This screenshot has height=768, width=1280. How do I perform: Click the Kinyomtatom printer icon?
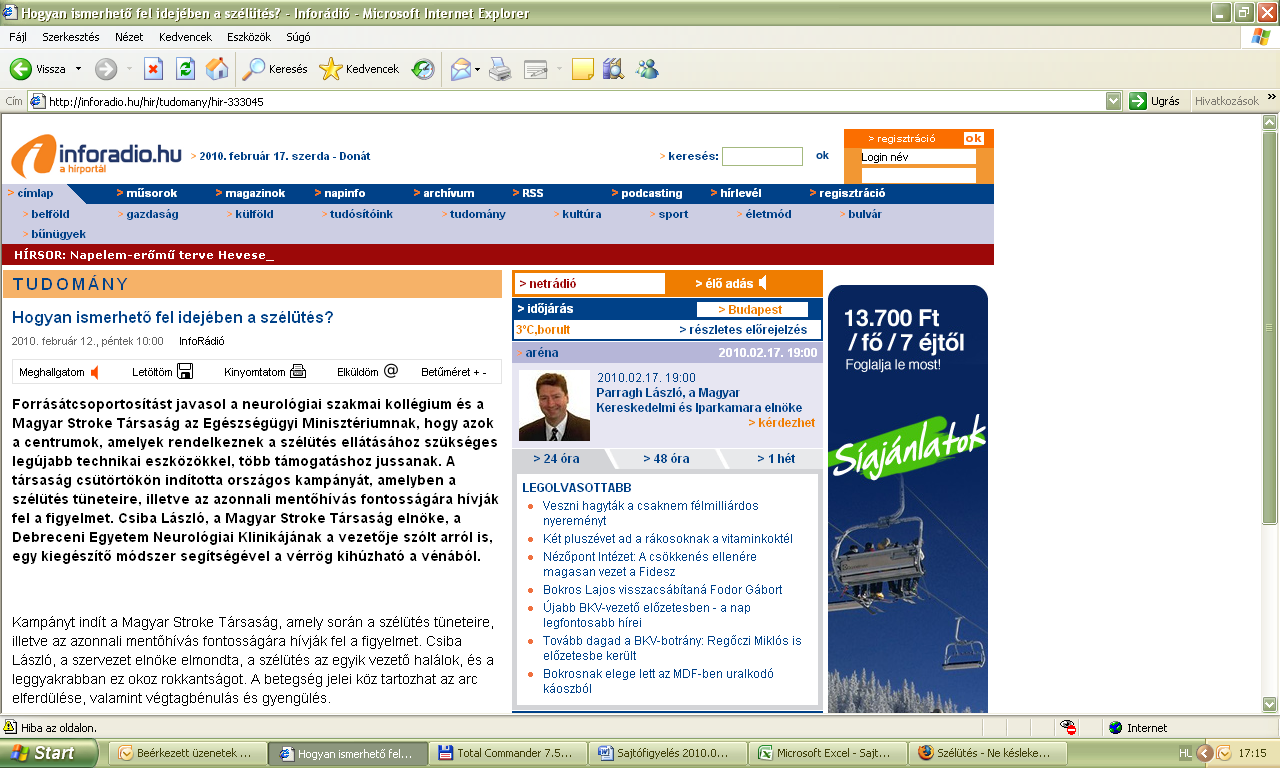point(298,371)
